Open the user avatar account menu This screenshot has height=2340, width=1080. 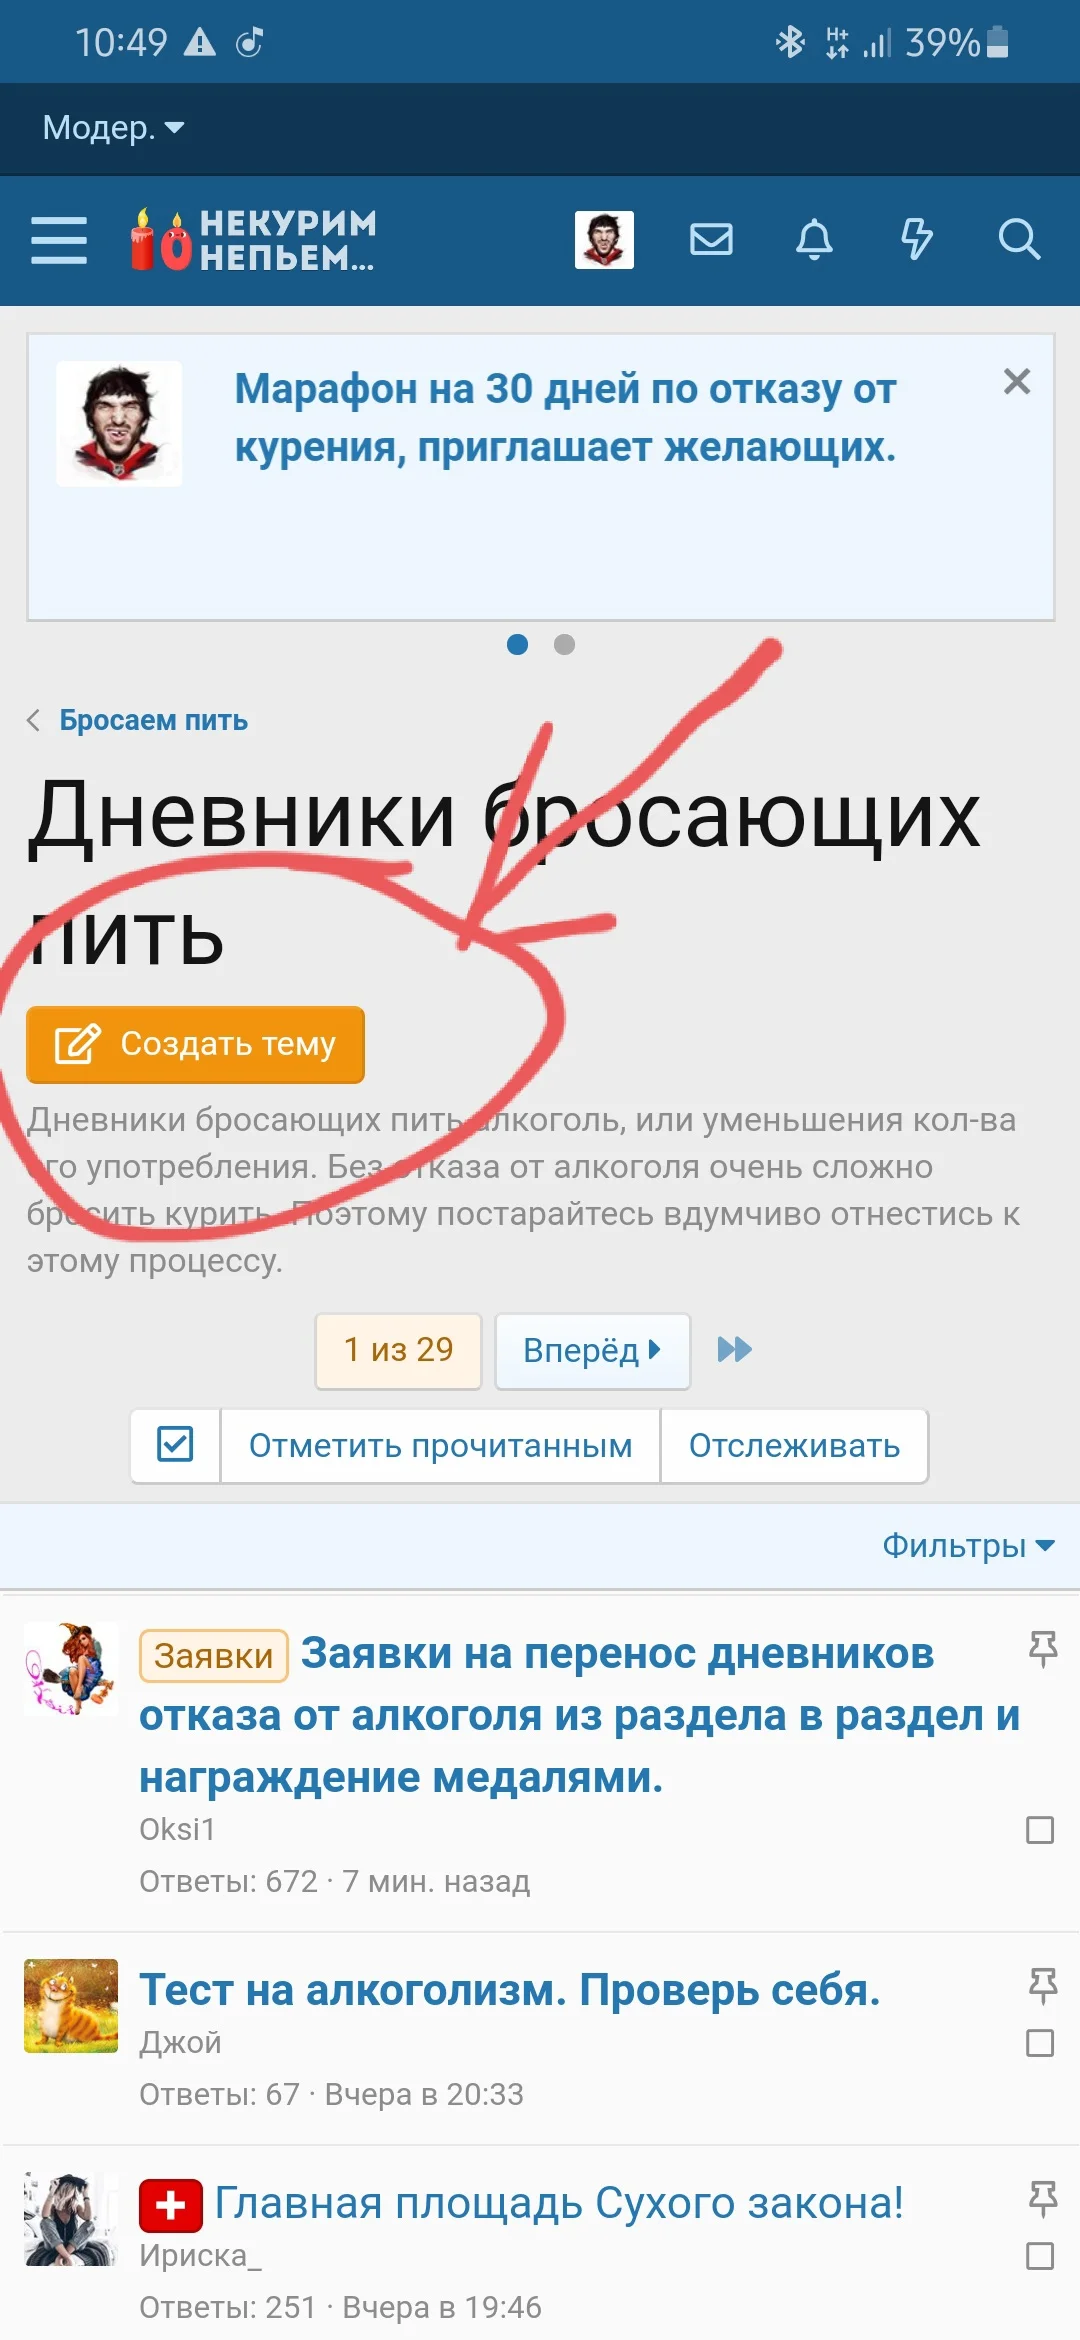[604, 240]
